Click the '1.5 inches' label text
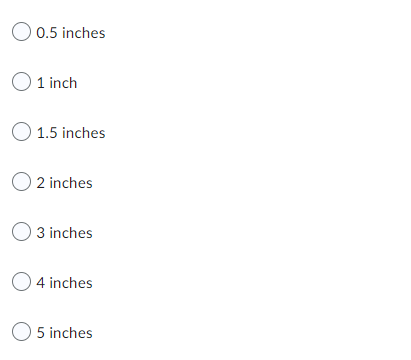Viewport: 411px width, 360px height. 71,133
